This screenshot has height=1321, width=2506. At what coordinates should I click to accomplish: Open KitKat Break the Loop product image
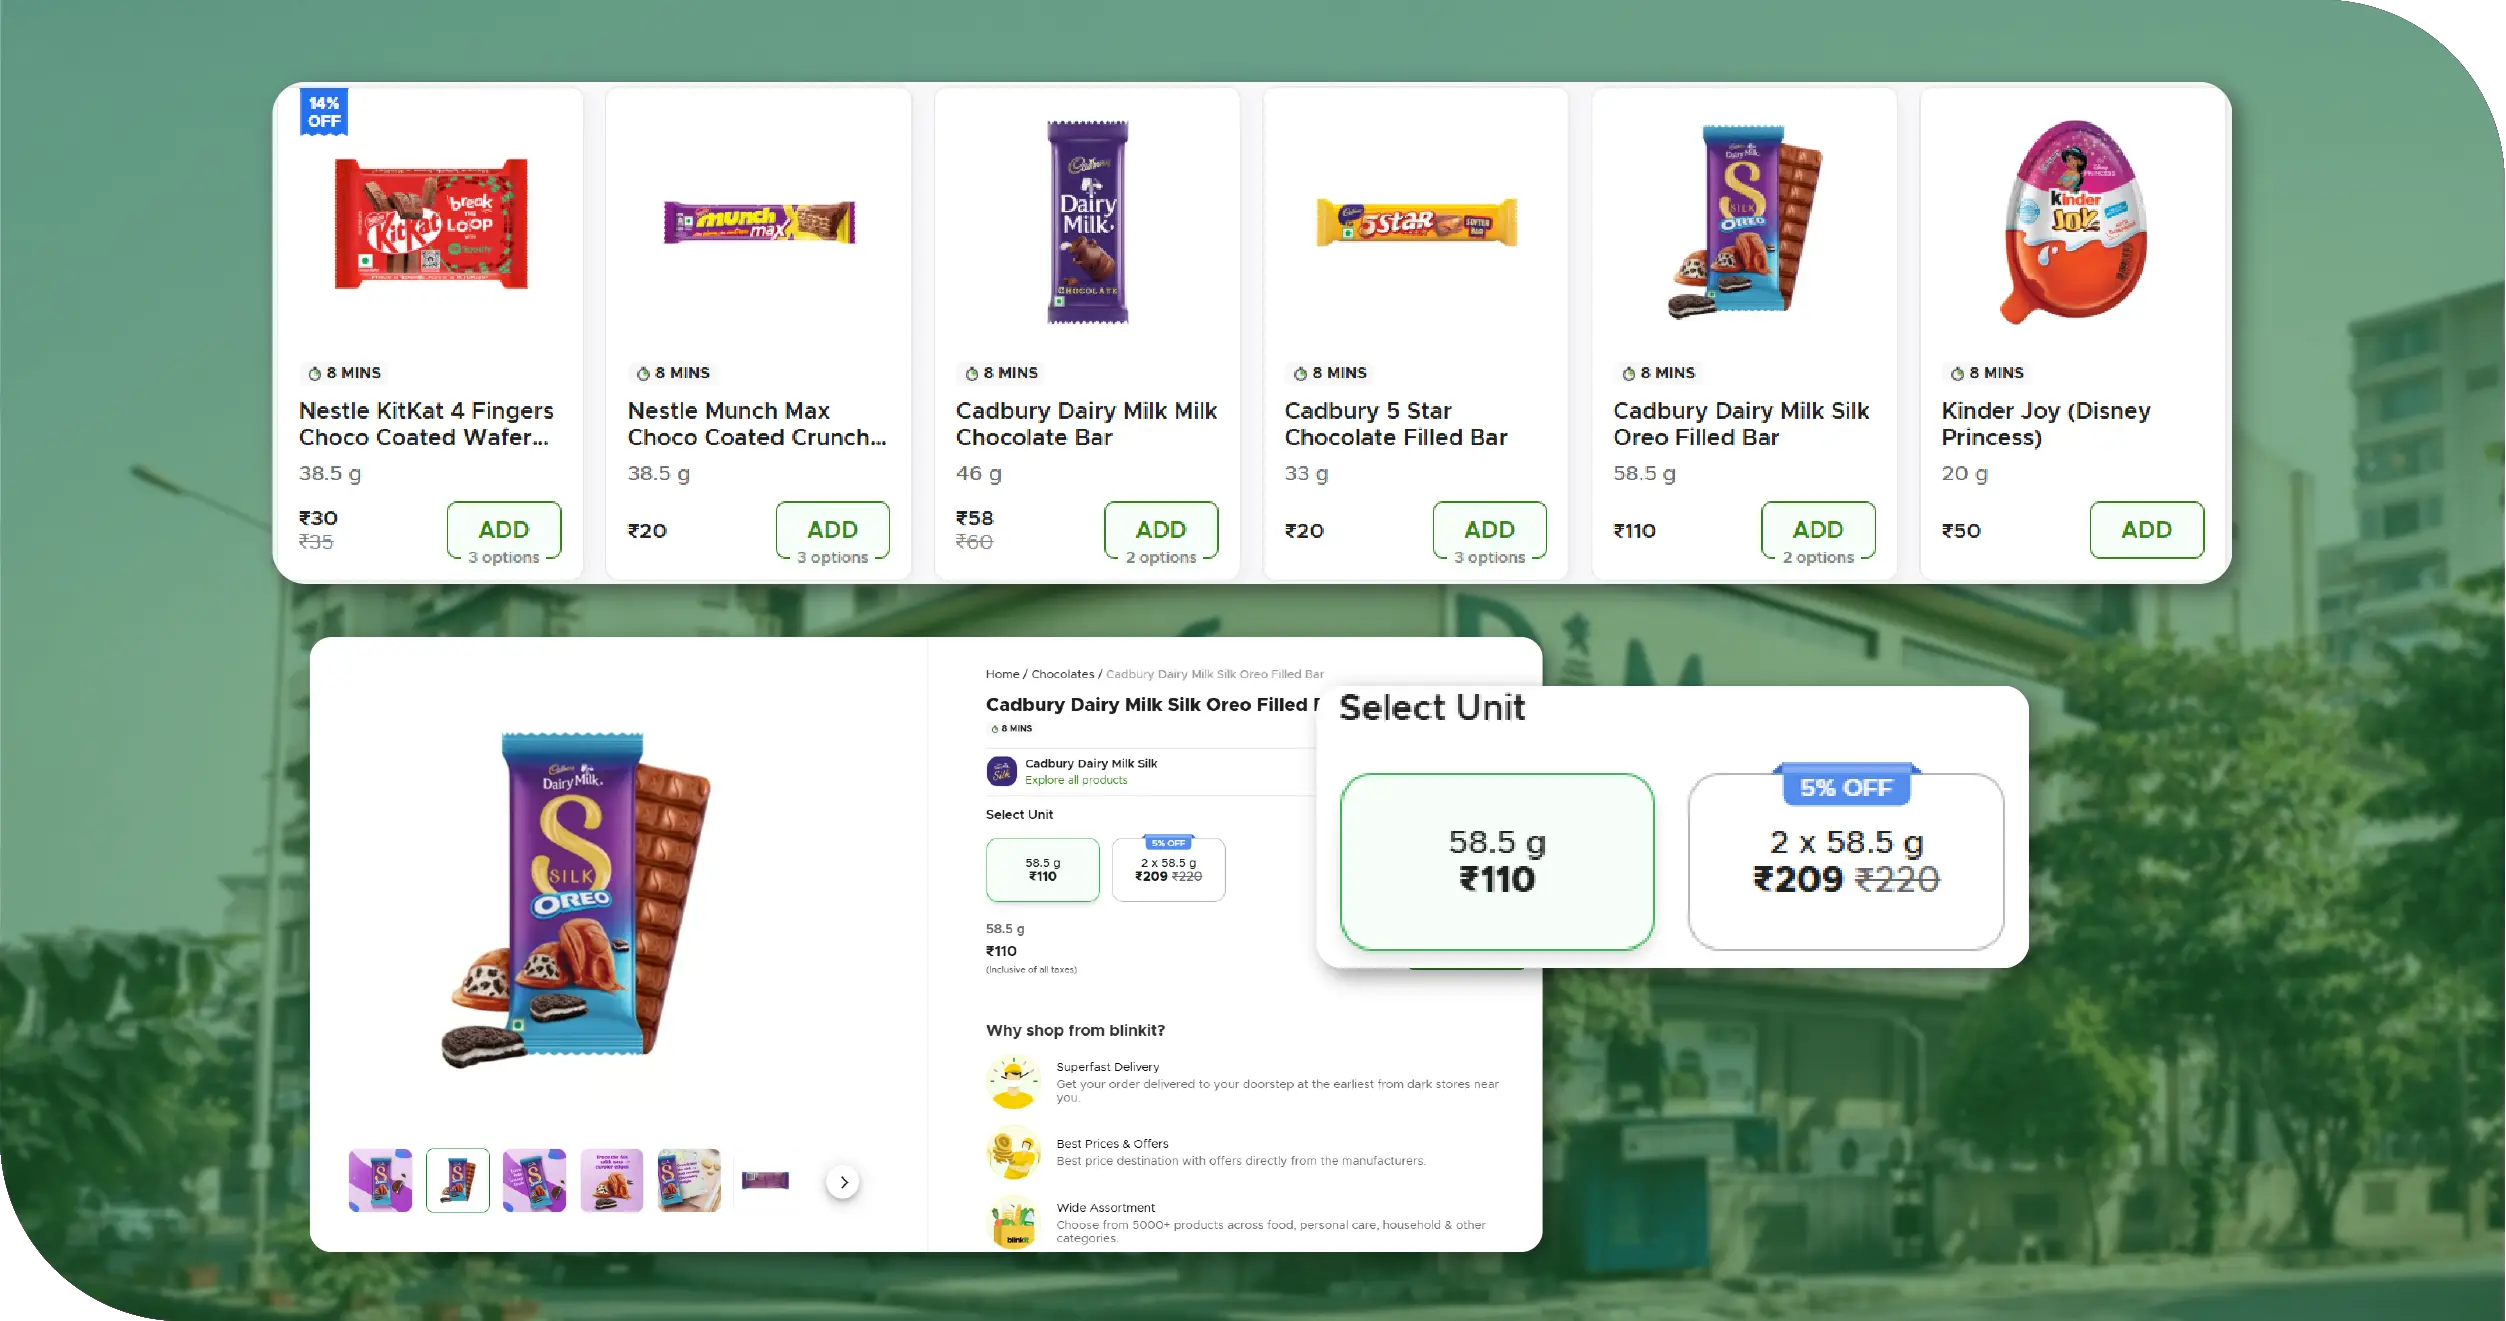coord(430,223)
